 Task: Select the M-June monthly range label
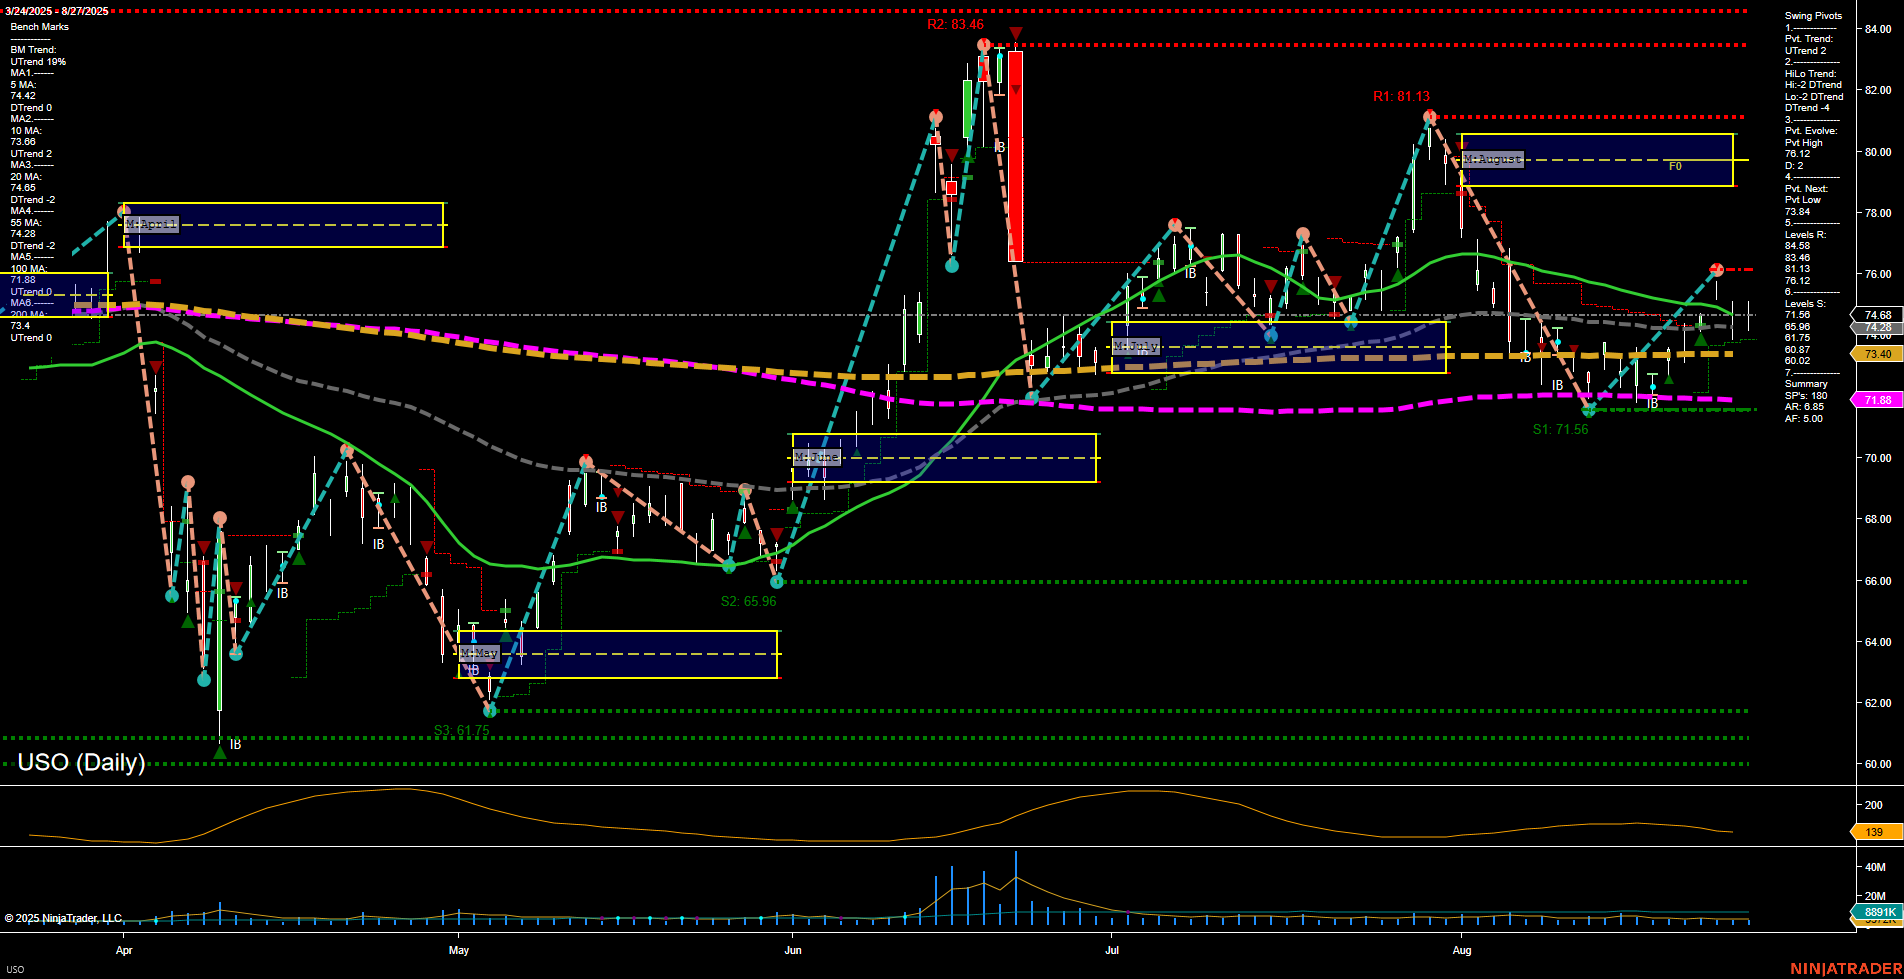816,457
